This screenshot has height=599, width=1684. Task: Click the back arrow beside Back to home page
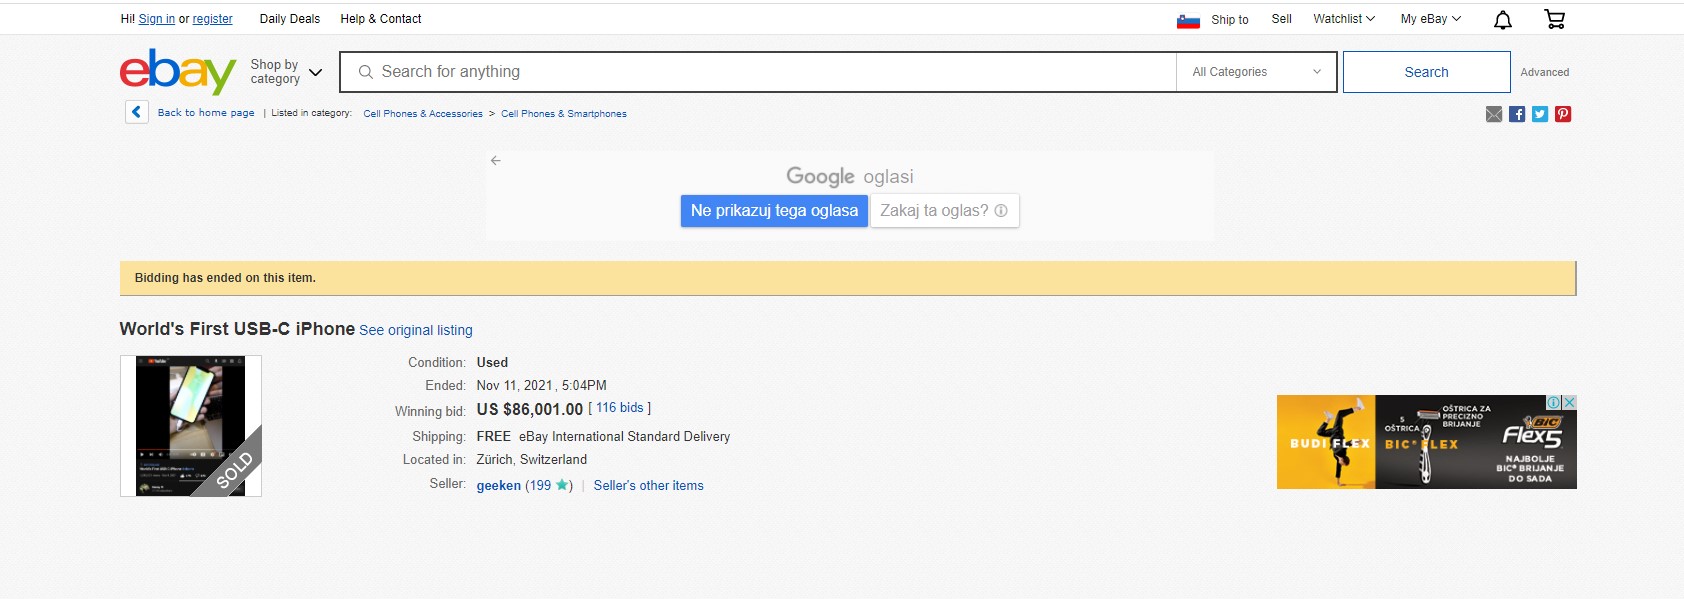click(137, 112)
